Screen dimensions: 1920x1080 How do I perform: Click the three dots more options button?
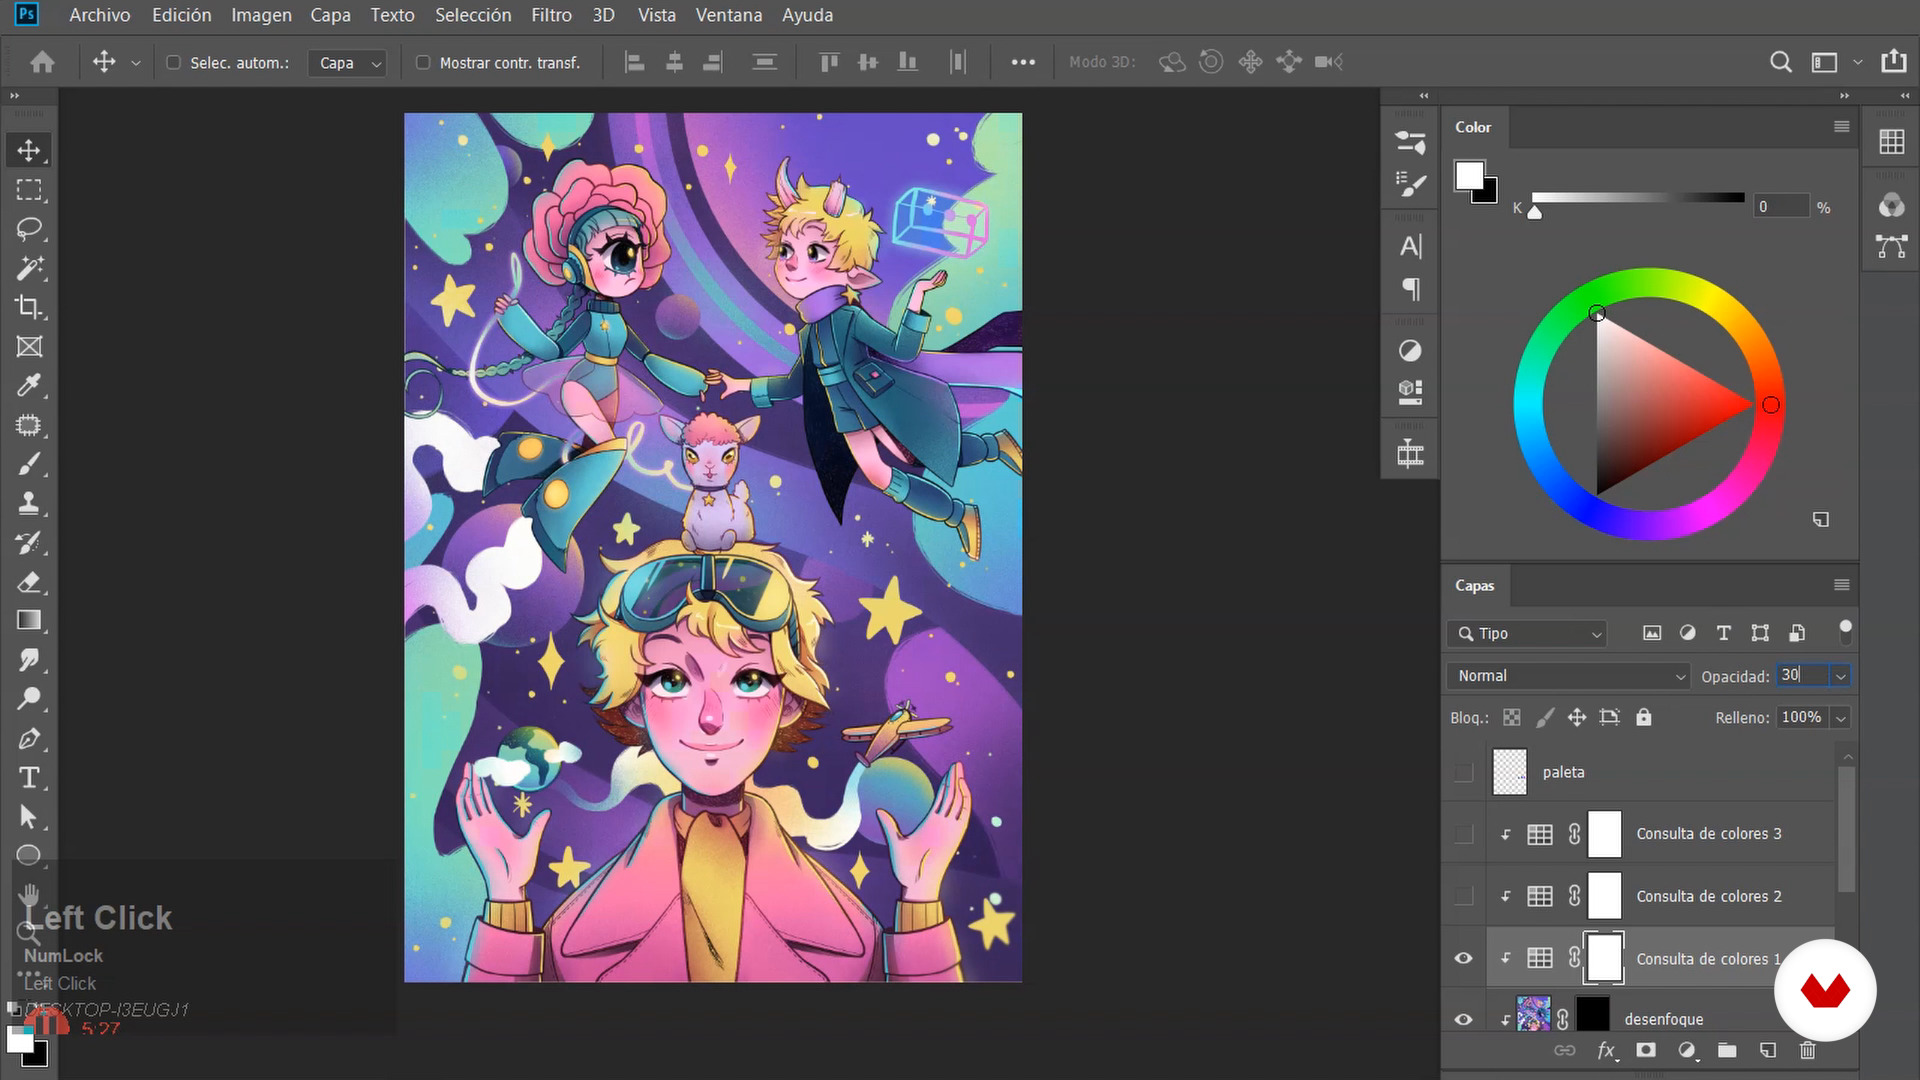pyautogui.click(x=1023, y=62)
